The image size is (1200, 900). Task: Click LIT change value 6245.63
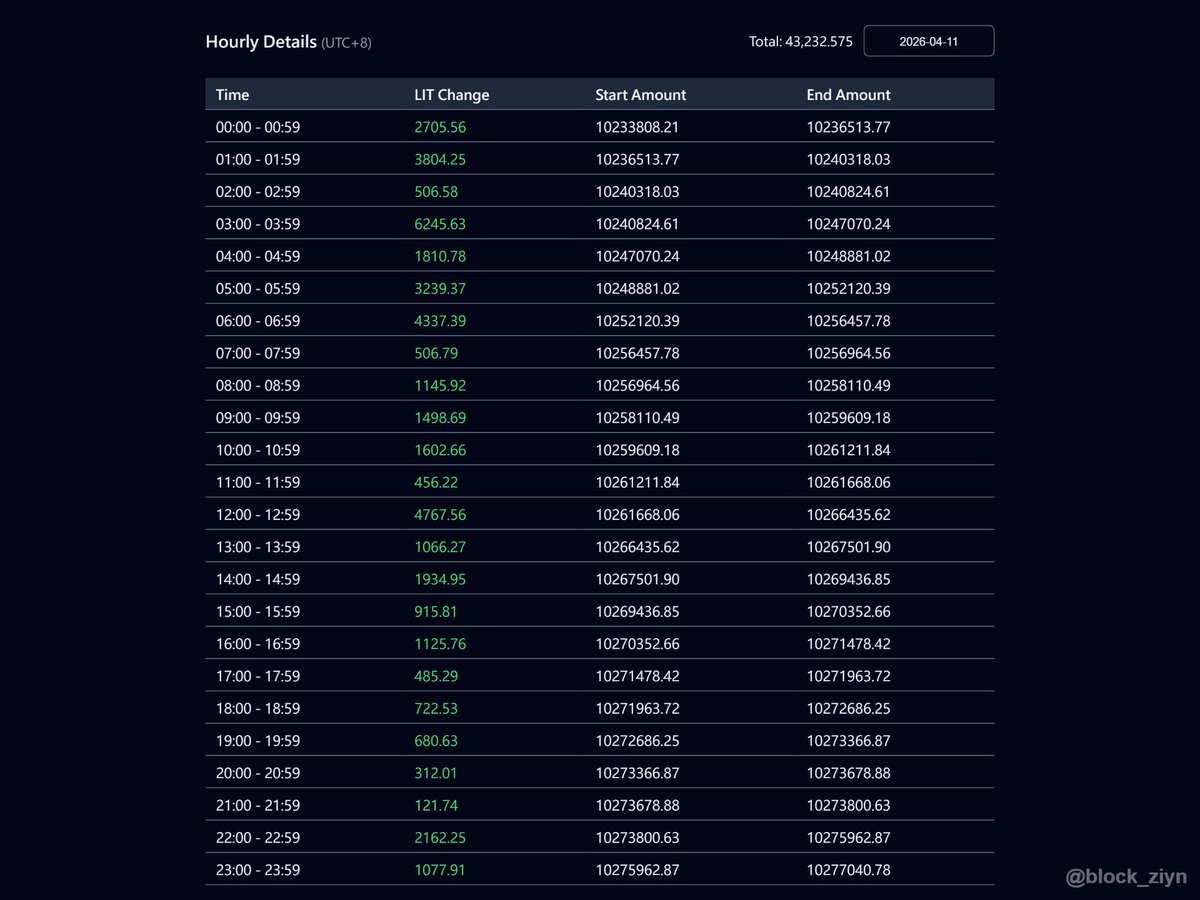(440, 224)
